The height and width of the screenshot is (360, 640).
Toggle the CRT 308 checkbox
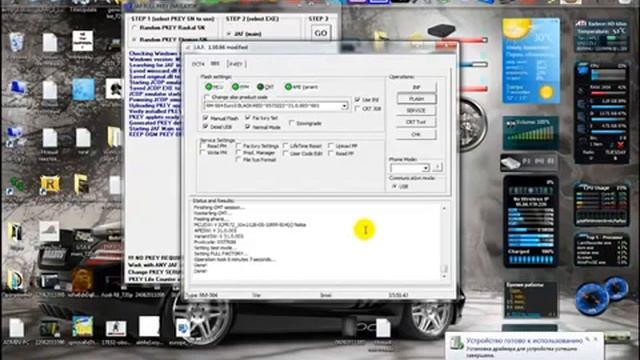coord(358,109)
